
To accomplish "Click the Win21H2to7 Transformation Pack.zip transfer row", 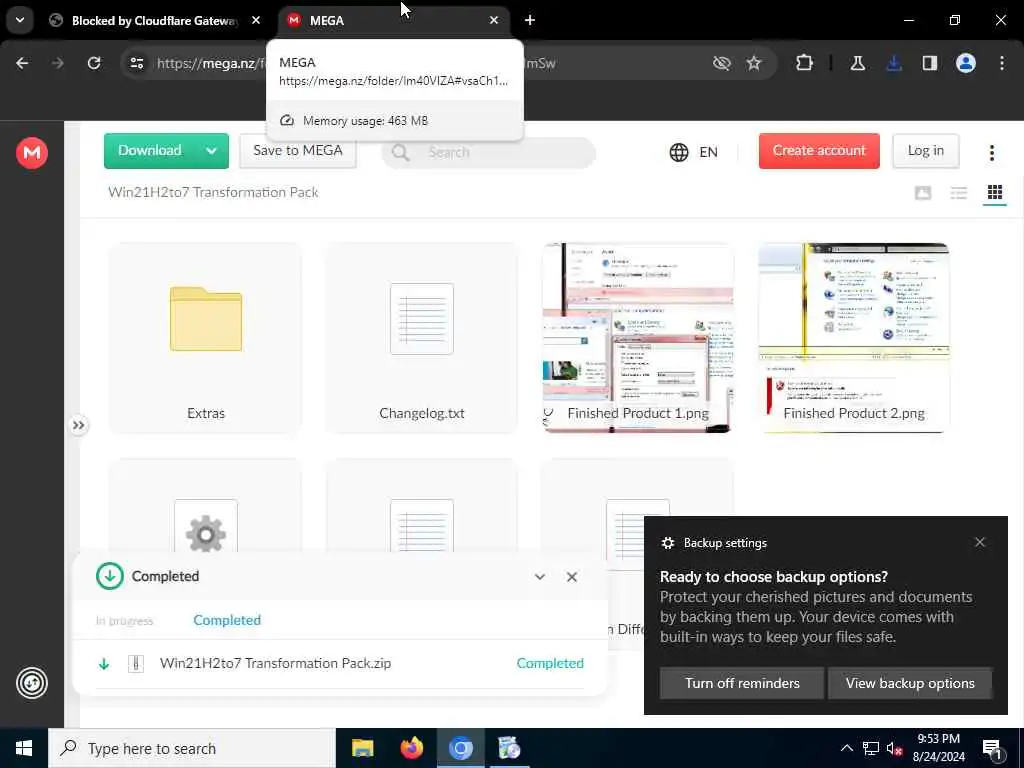I will (x=340, y=664).
